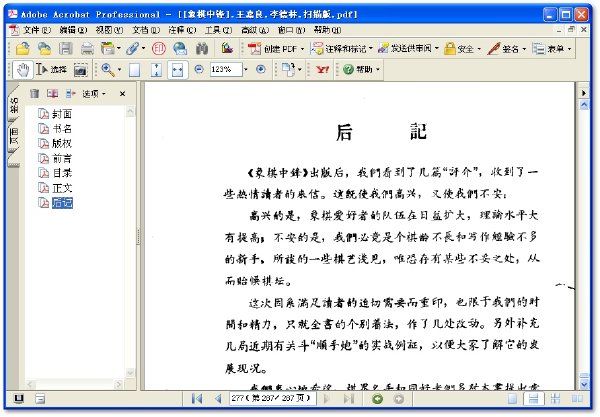Click the grayed Next View button
This screenshot has width=600, height=417.
click(399, 399)
